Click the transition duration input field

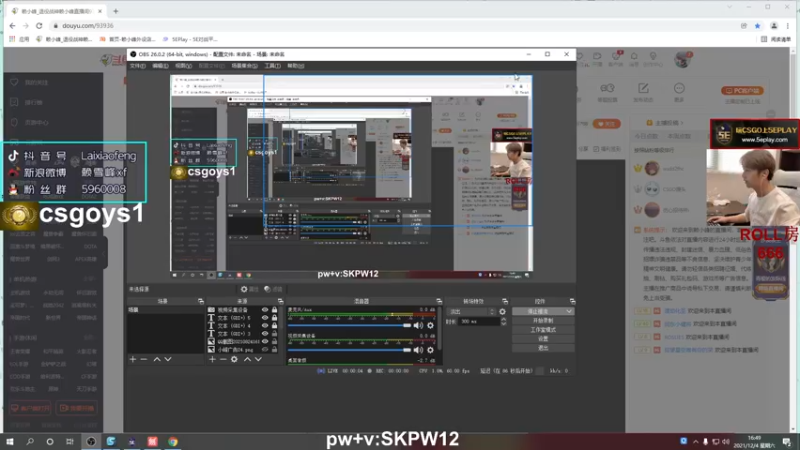[479, 321]
